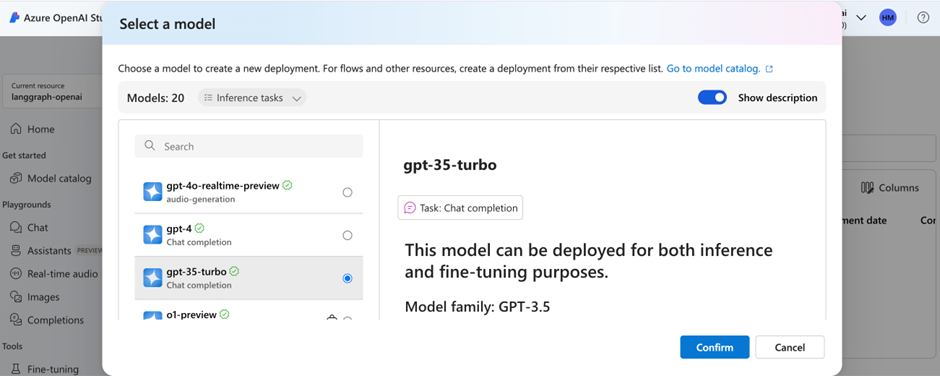
Task: Open Real-time audio playground
Action: [x=57, y=273]
